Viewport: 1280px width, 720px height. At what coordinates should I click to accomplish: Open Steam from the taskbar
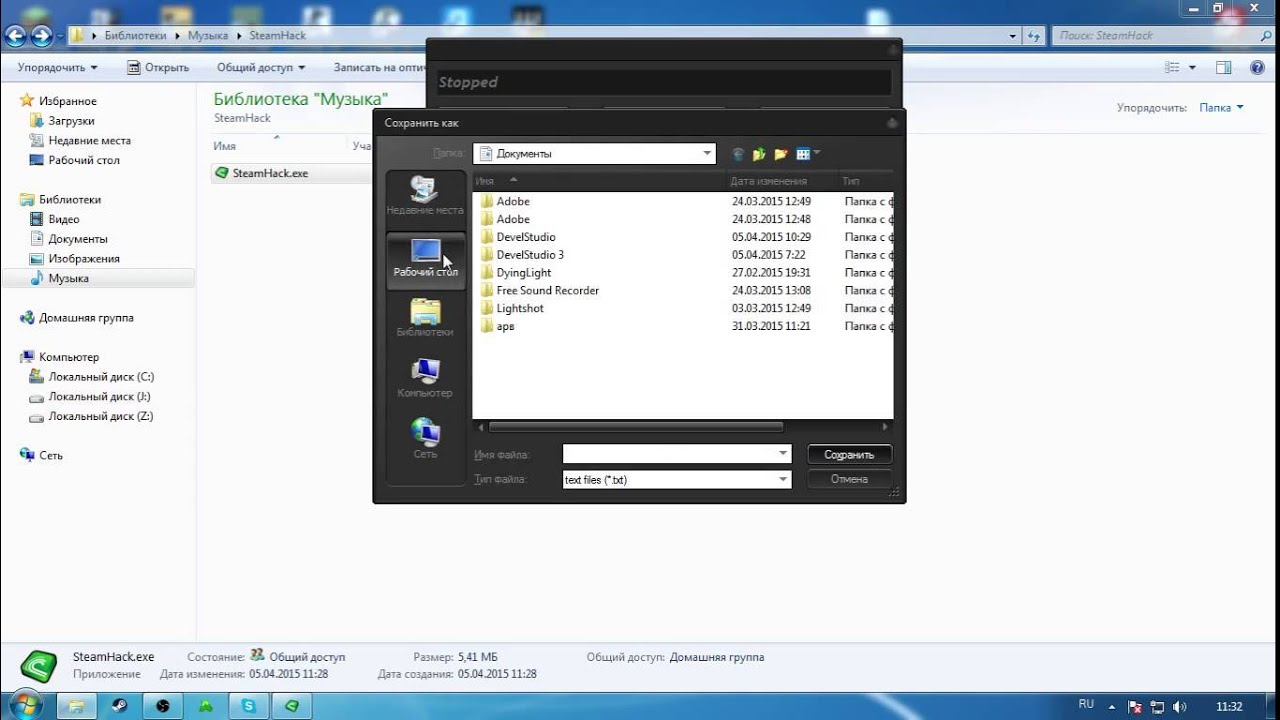119,706
